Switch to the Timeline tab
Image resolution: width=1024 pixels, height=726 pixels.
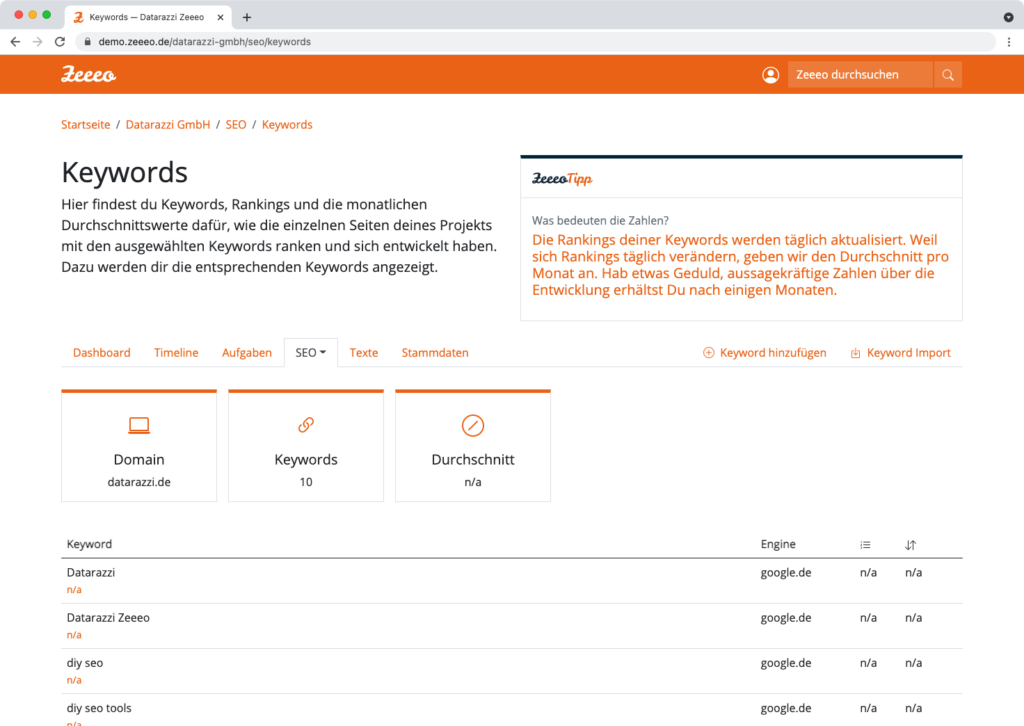pyautogui.click(x=176, y=353)
